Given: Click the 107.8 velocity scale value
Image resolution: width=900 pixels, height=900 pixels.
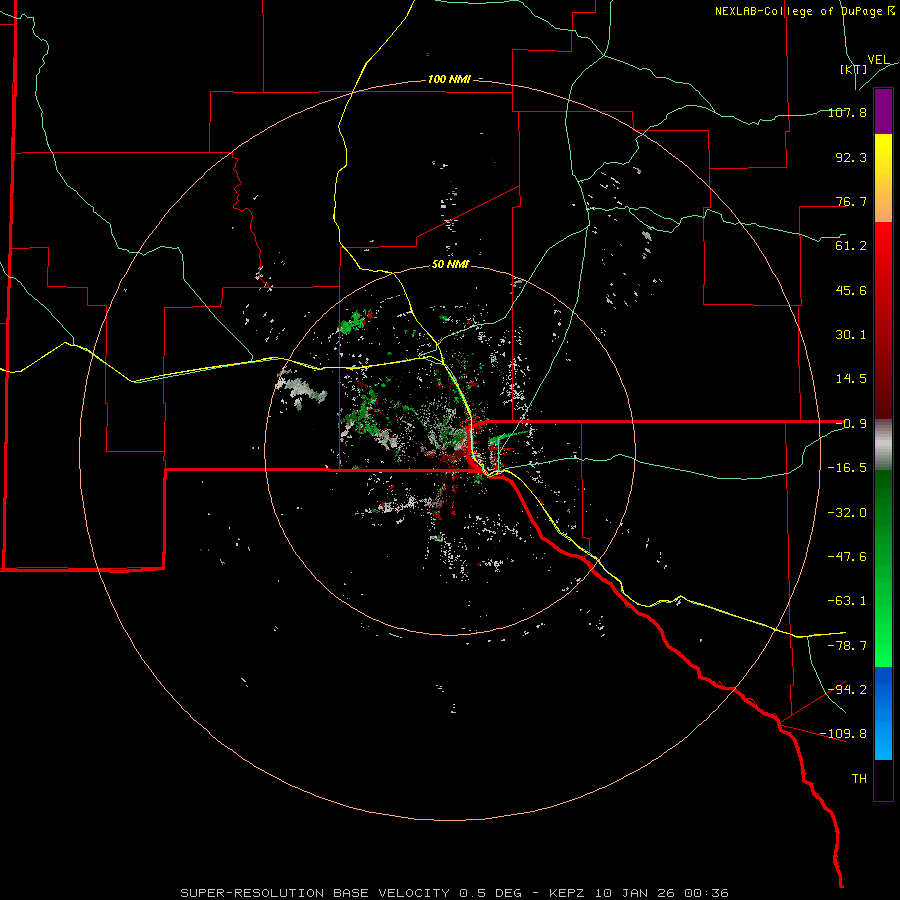Looking at the screenshot, I should 847,112.
